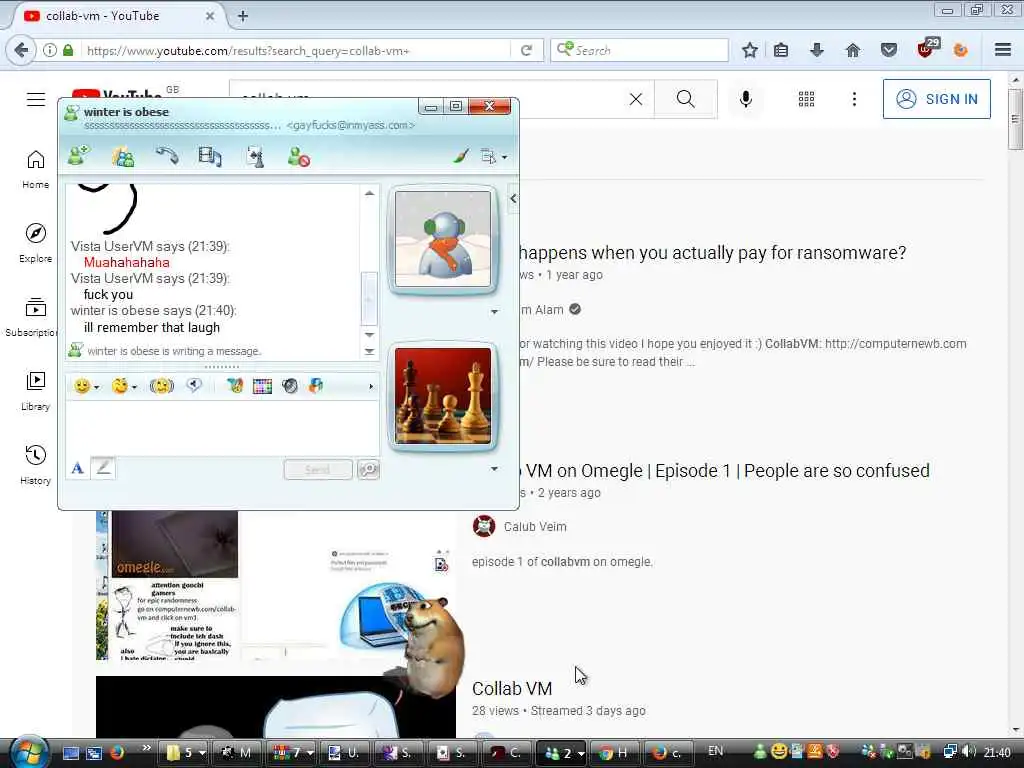
Task: Open the Collab VM streamed video title
Action: pos(512,688)
